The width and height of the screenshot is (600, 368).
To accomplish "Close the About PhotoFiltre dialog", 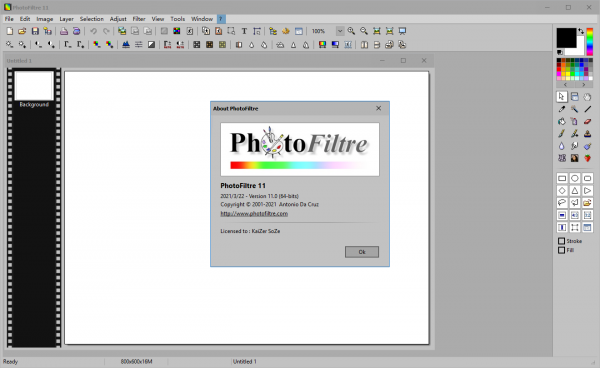I will point(378,108).
